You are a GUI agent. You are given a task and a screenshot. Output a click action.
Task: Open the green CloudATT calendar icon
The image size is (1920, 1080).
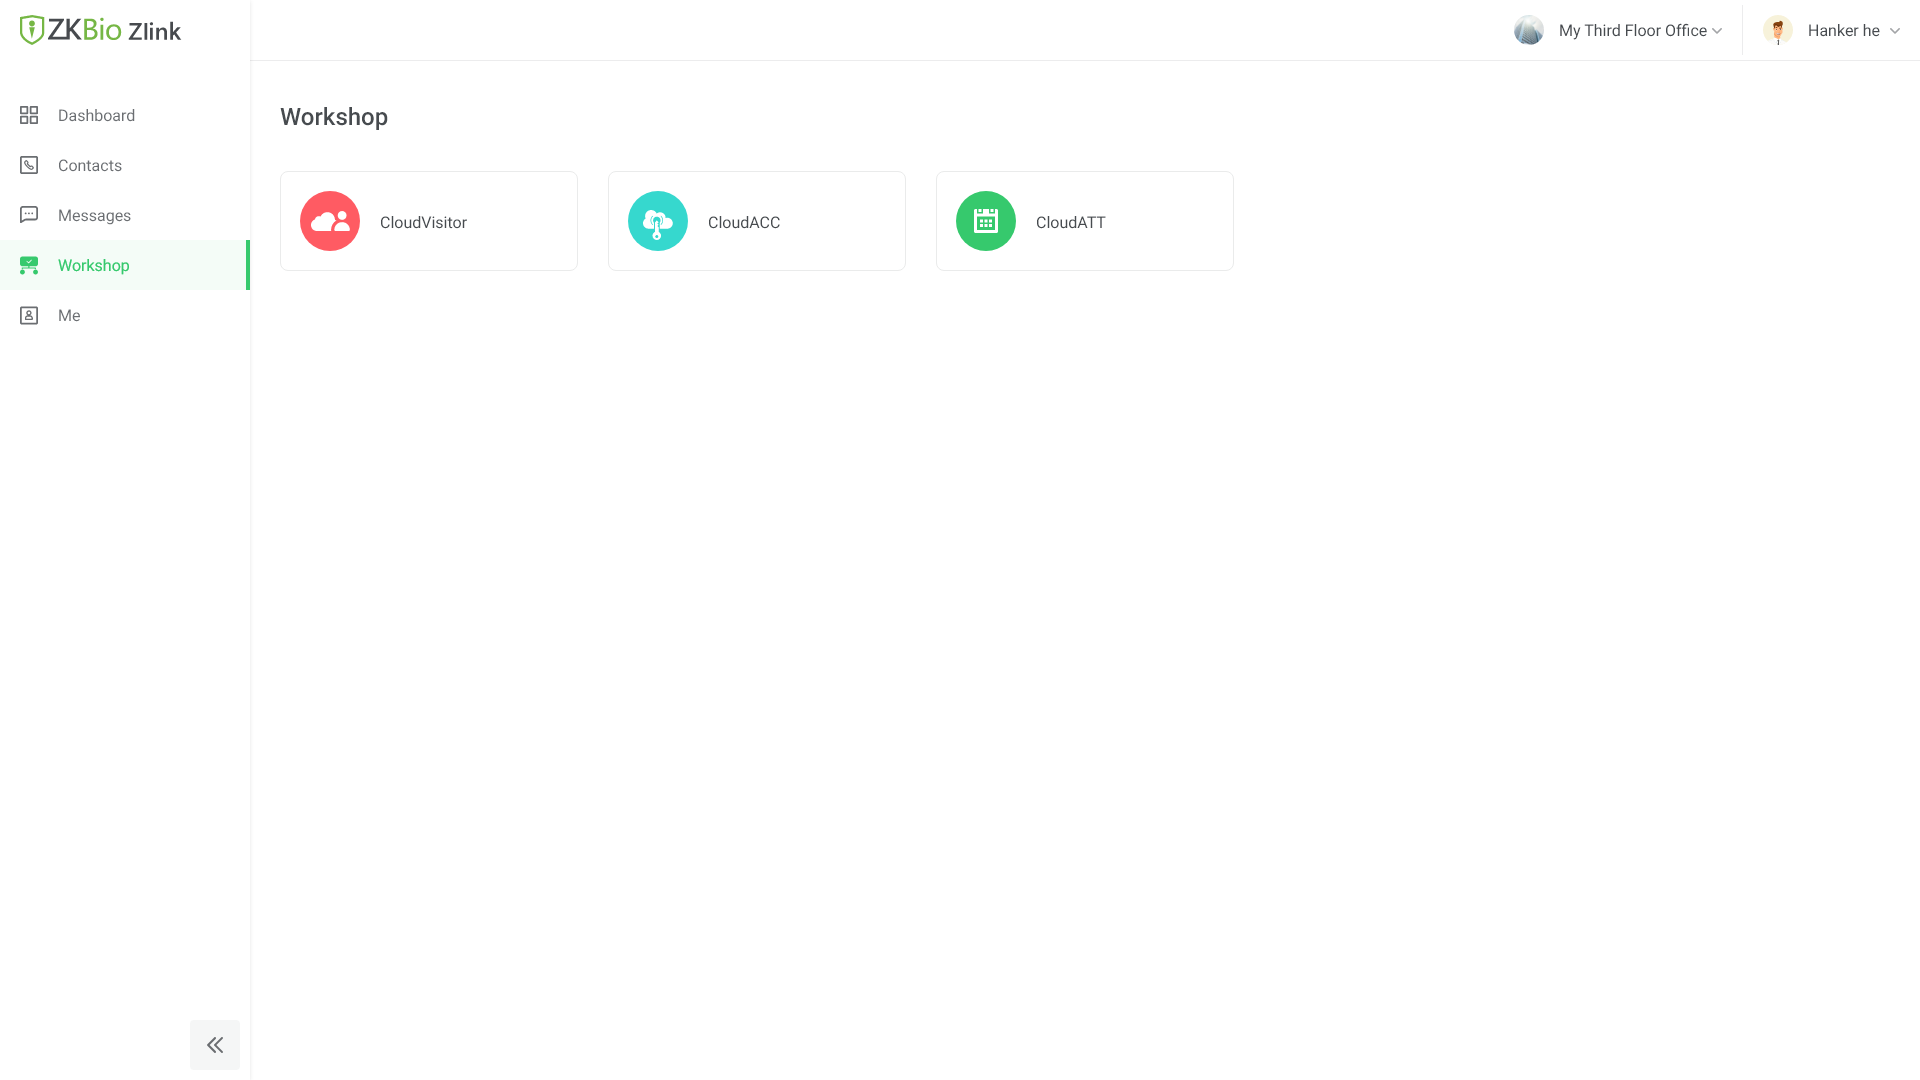tap(986, 221)
